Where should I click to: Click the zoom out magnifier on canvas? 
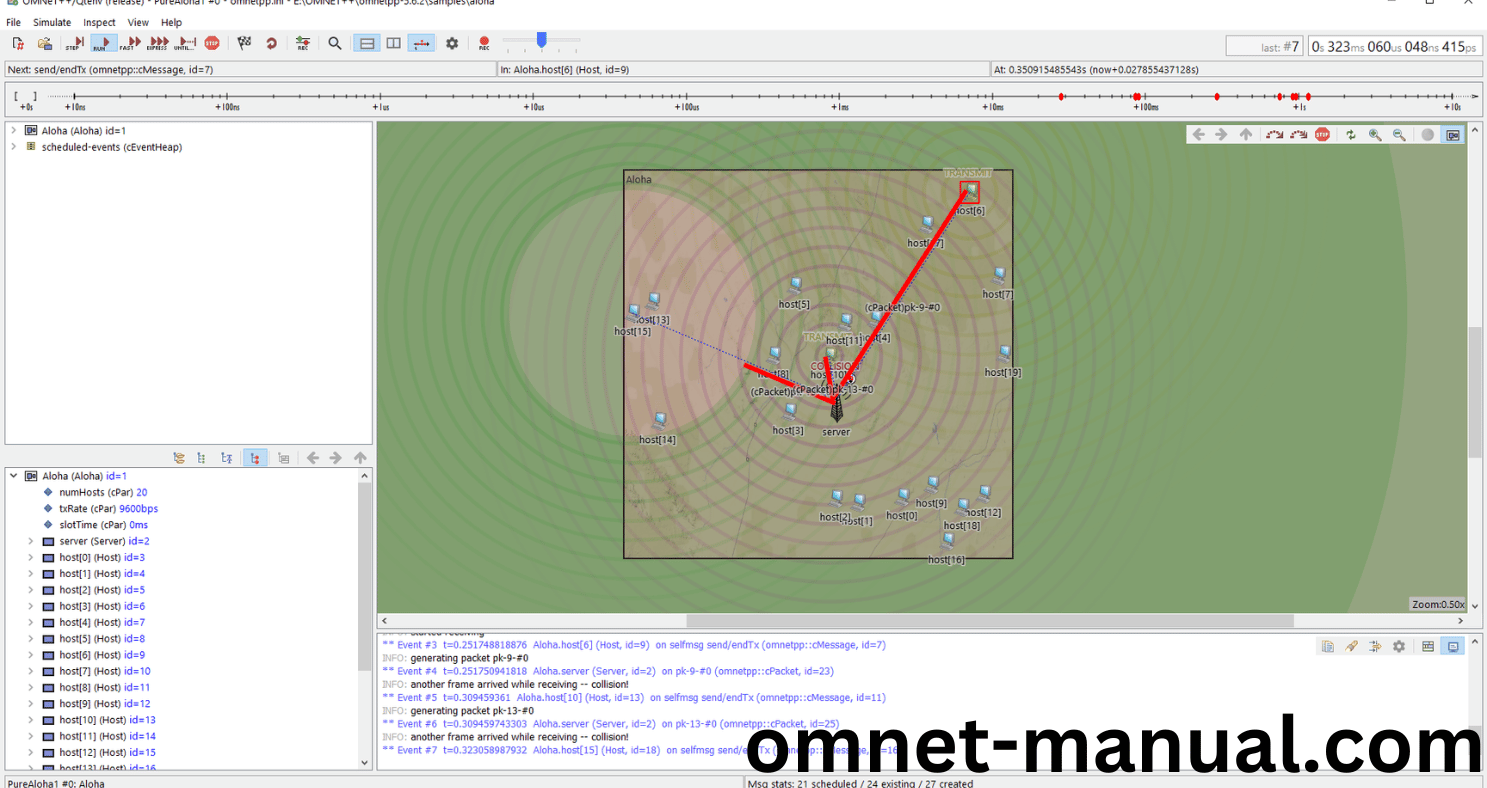coord(1399,134)
